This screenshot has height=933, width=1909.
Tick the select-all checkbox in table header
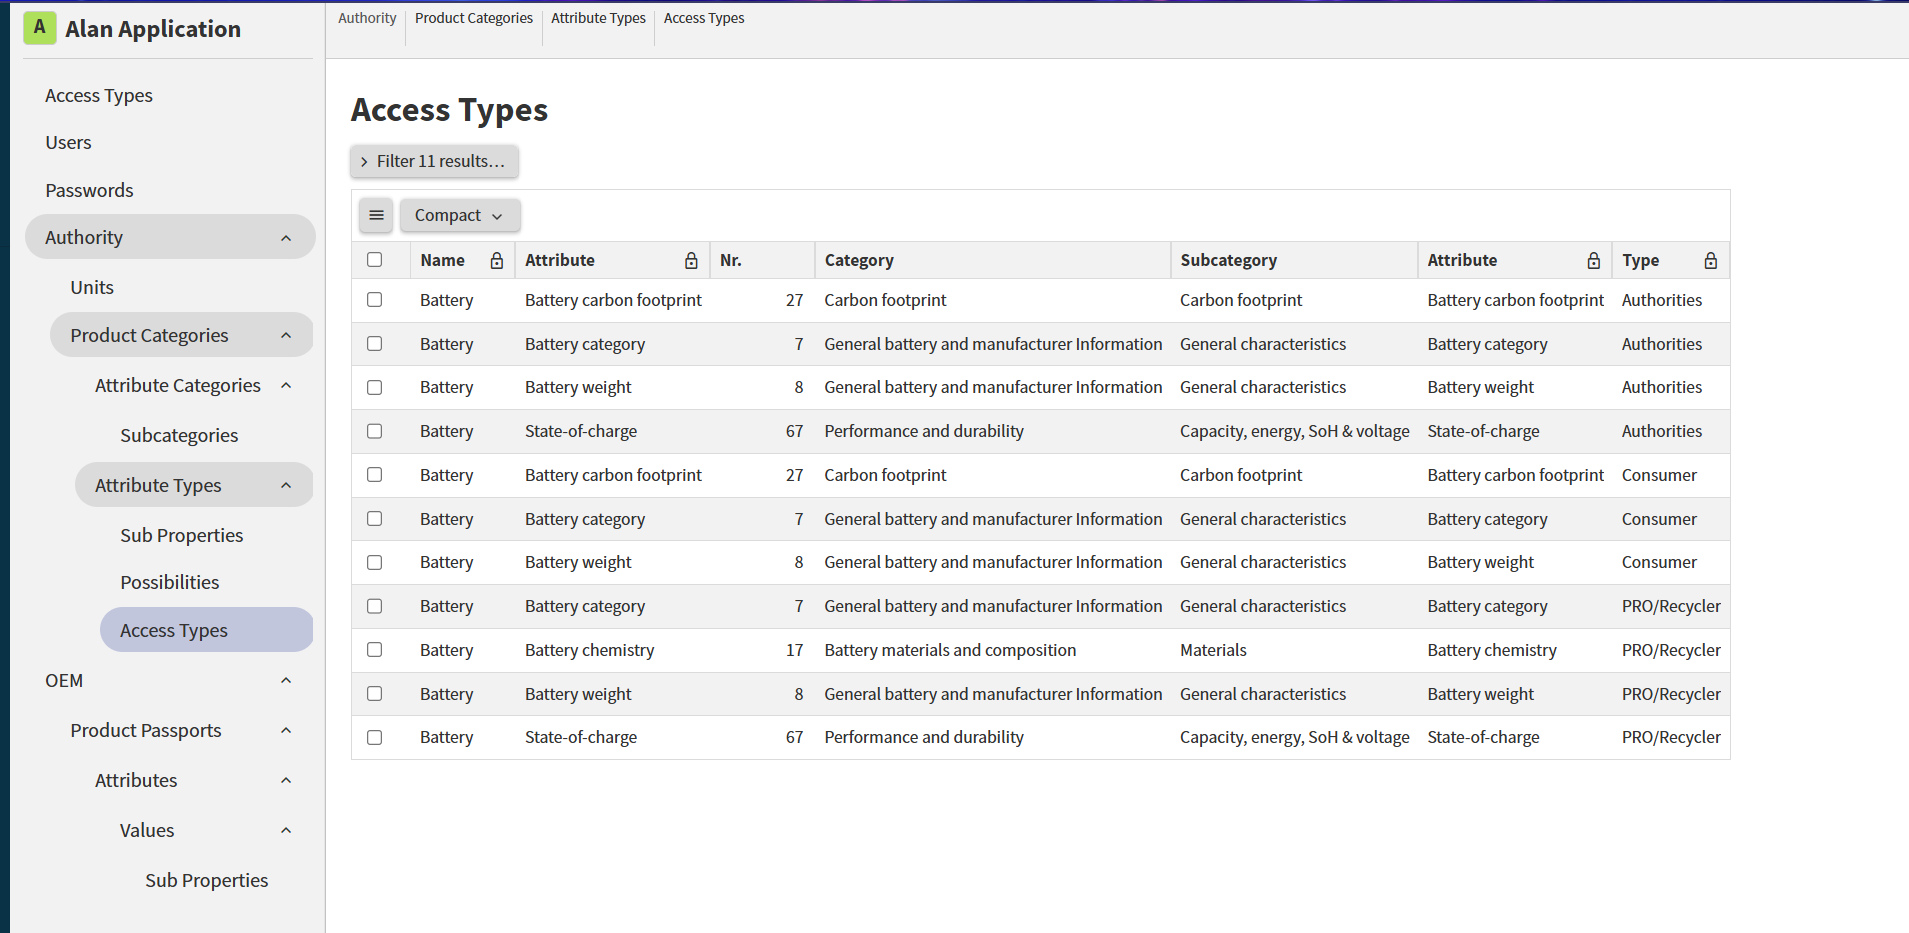(x=375, y=260)
